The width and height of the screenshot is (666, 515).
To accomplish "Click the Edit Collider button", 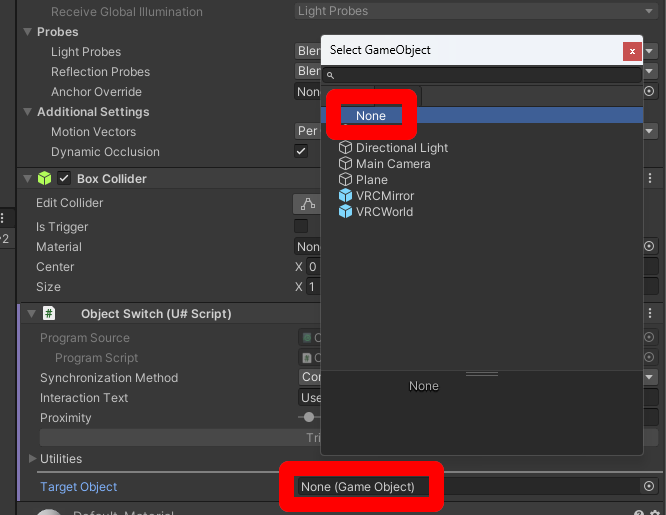I will [308, 204].
